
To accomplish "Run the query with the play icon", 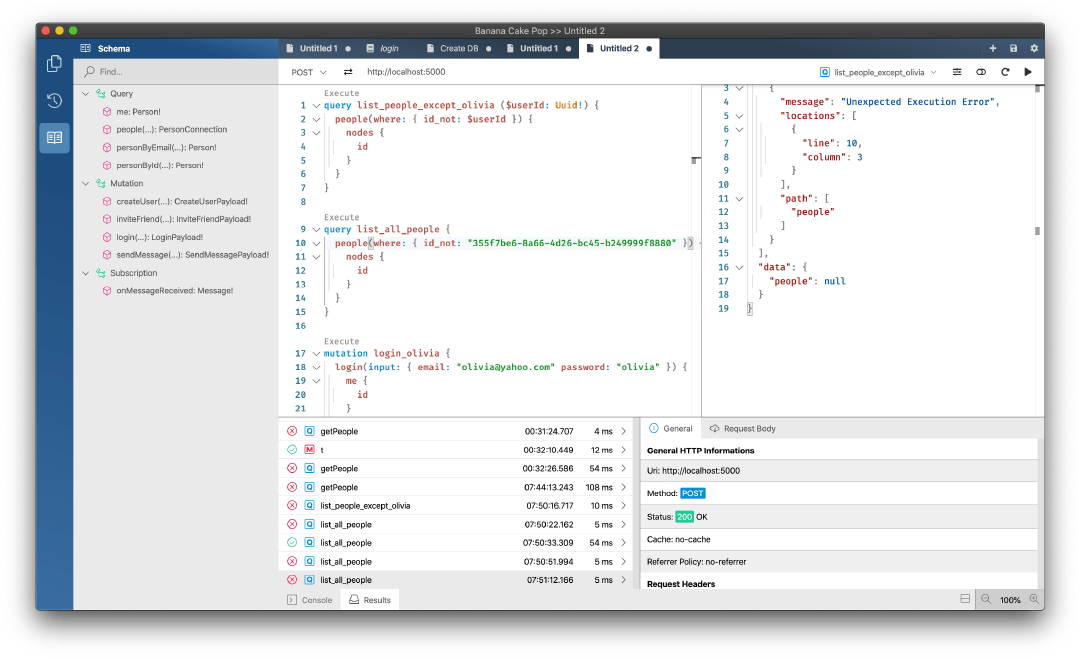I will tap(1027, 72).
